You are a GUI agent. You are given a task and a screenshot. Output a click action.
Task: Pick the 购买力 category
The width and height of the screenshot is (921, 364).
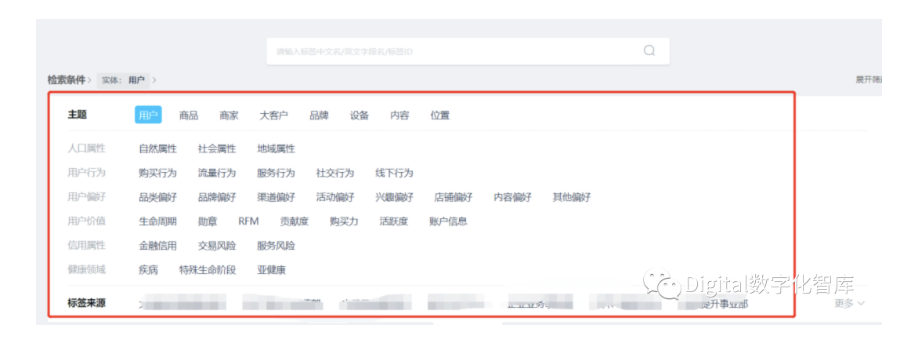pyautogui.click(x=344, y=221)
